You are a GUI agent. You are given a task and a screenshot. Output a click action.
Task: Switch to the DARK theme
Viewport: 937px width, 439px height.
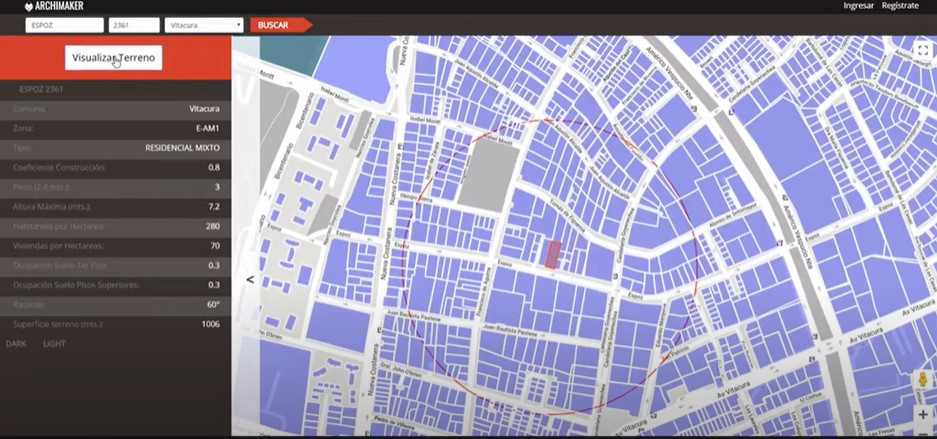coord(16,344)
